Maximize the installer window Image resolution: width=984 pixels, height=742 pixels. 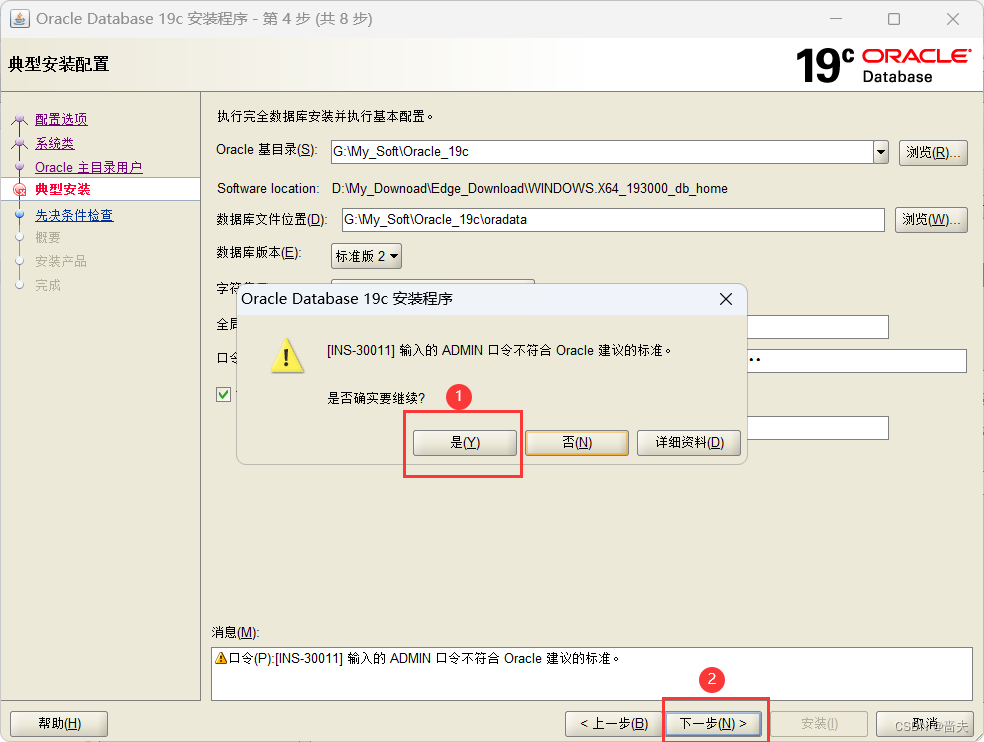894,19
